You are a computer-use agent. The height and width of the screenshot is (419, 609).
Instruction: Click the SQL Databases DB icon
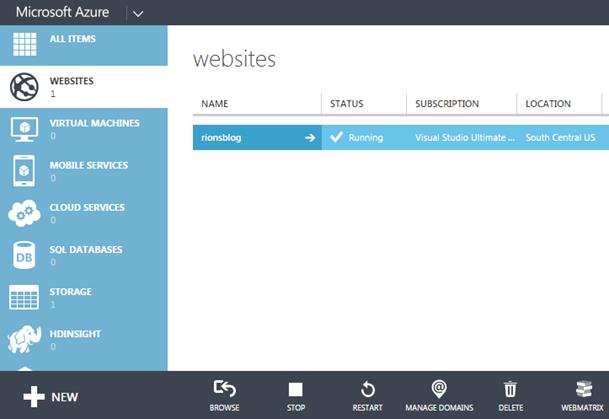tap(24, 255)
